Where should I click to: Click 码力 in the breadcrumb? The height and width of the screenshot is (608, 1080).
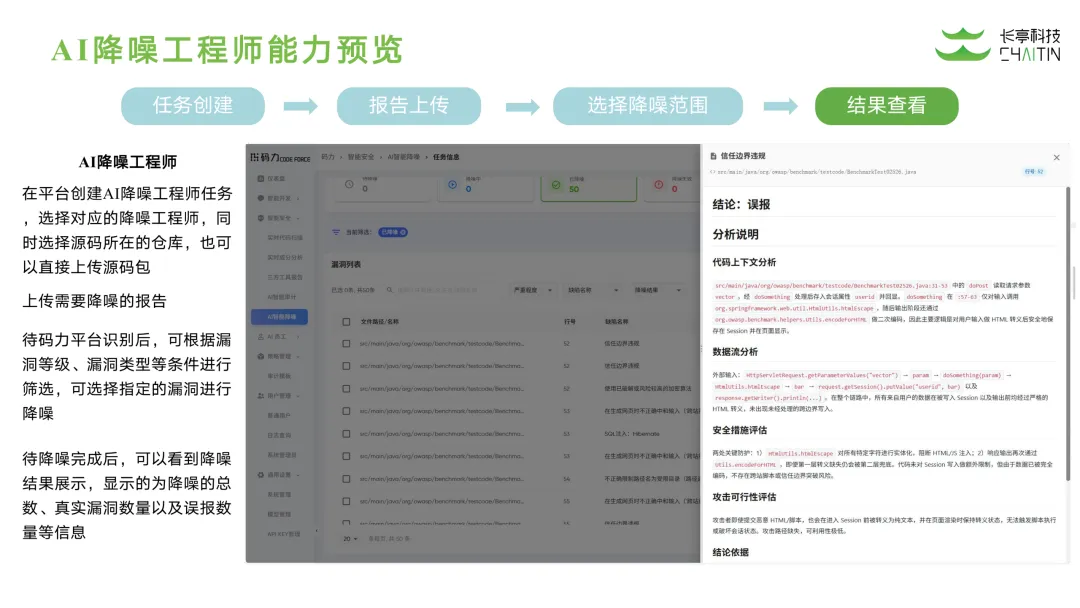(328, 157)
